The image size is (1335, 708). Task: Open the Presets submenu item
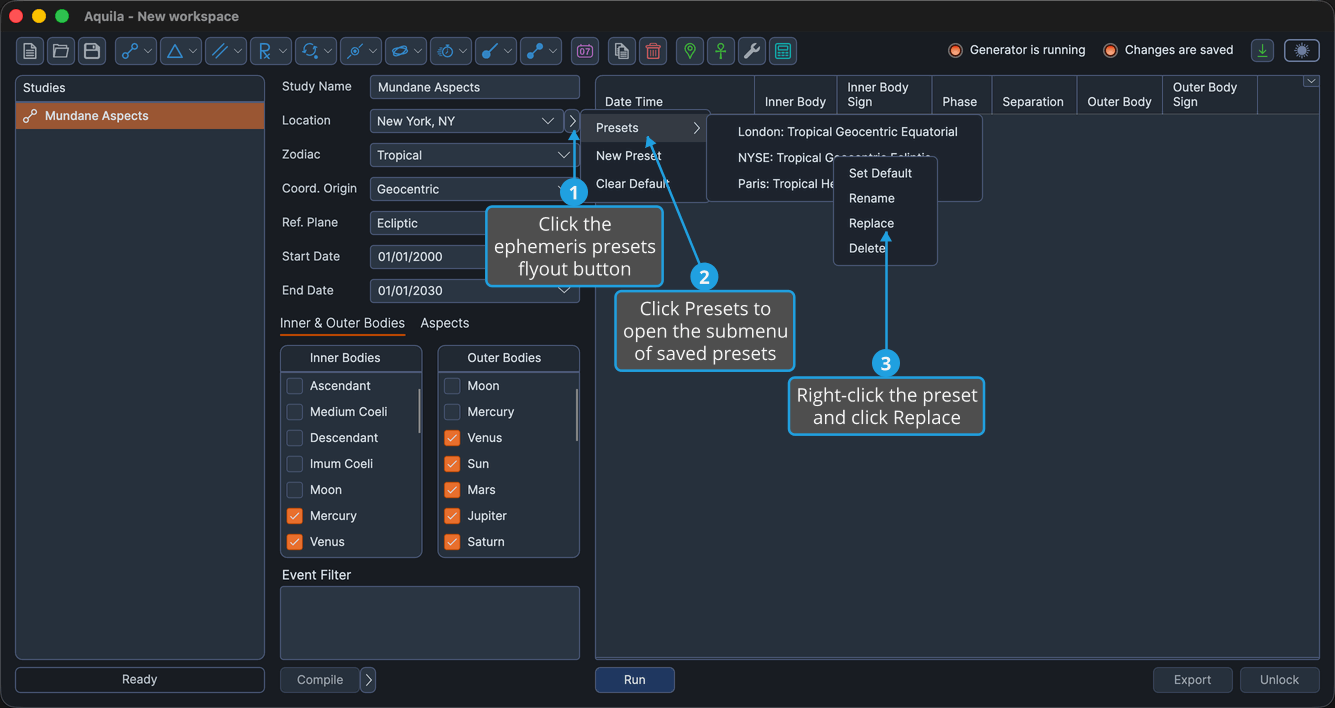tap(647, 128)
